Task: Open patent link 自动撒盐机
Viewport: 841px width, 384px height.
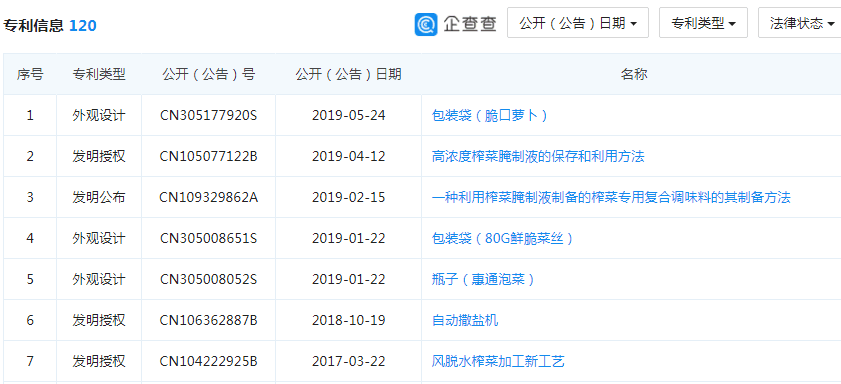Action: coord(465,320)
